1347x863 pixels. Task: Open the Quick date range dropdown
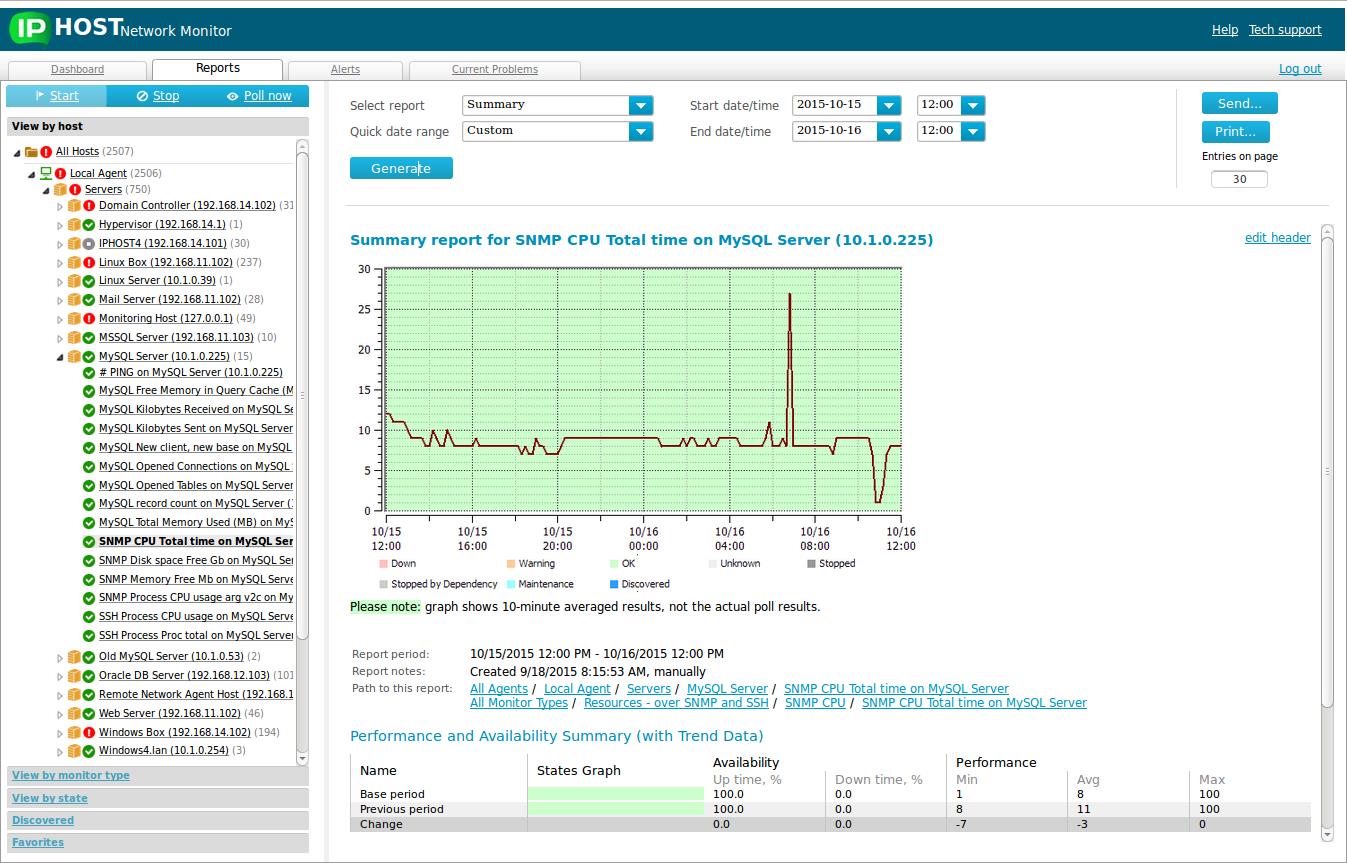[640, 132]
